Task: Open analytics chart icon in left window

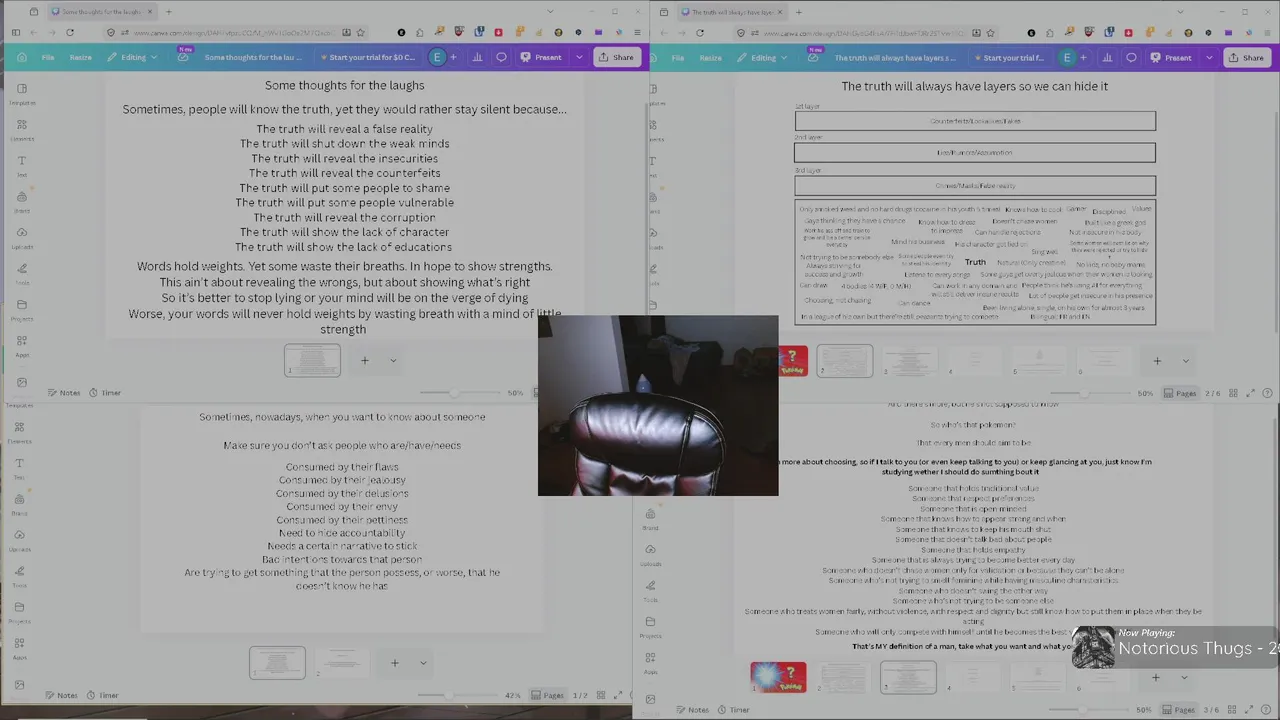Action: [x=477, y=57]
